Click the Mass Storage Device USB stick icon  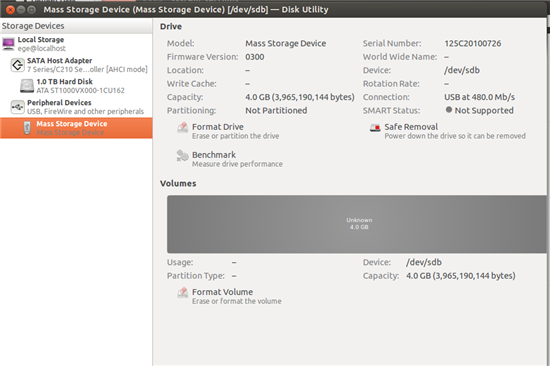tap(27, 128)
